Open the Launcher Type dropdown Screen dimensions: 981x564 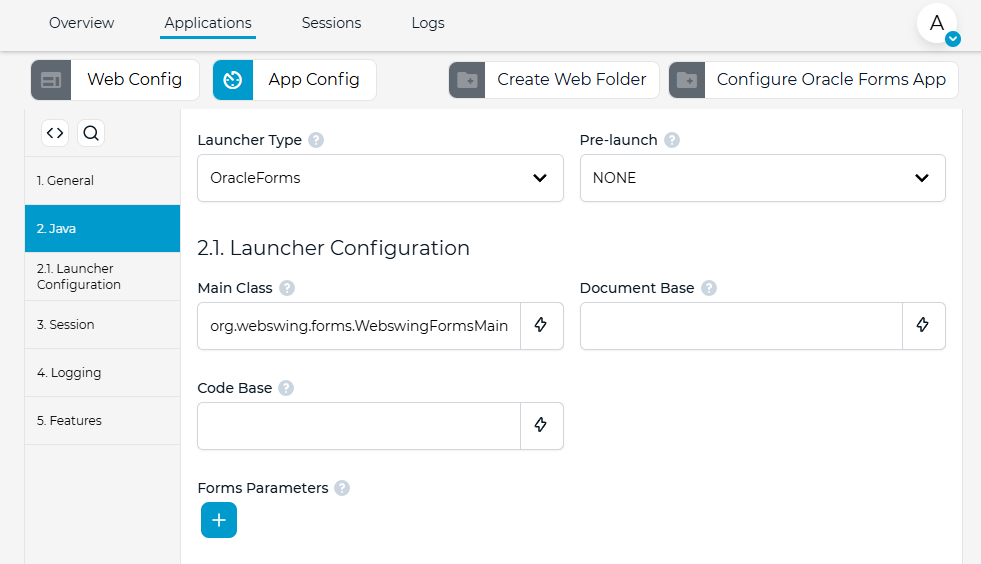point(380,178)
